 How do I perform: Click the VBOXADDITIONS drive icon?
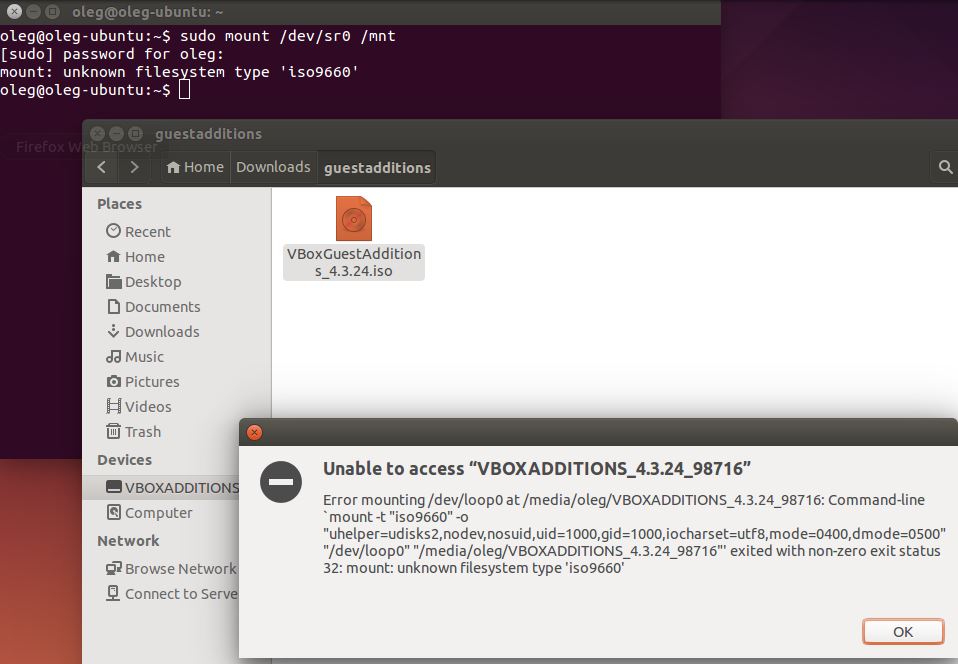click(113, 487)
